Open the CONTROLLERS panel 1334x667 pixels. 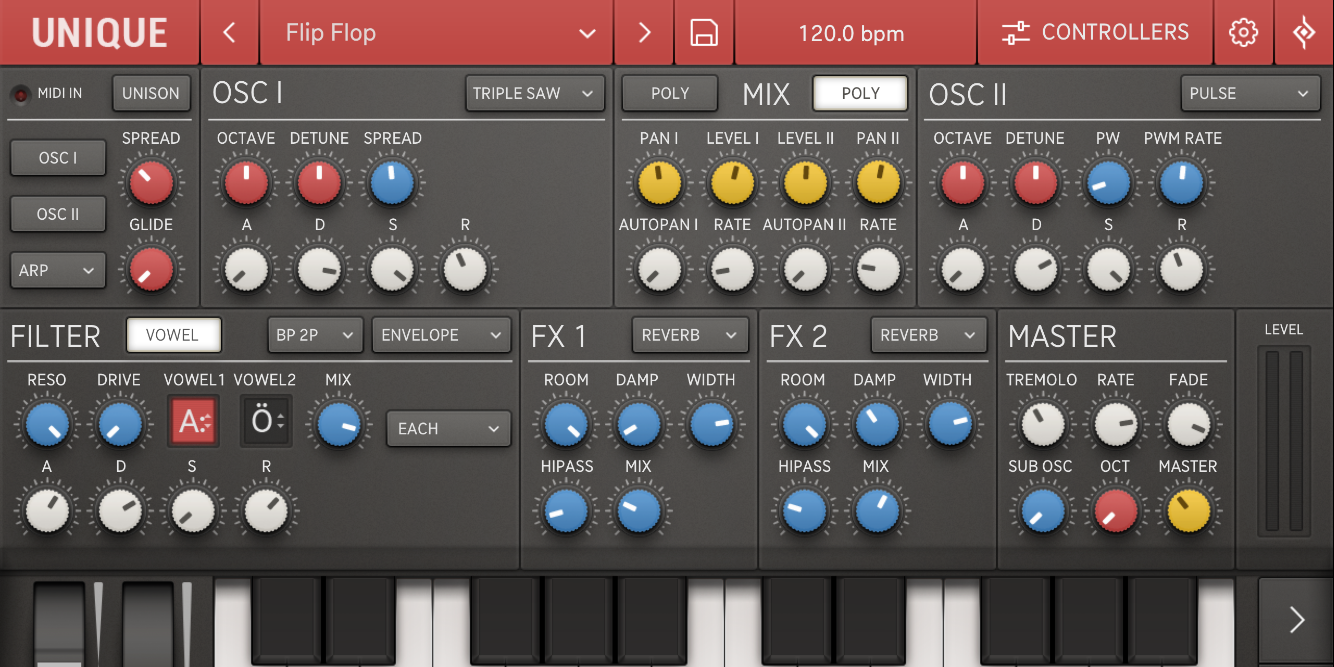(x=1096, y=33)
